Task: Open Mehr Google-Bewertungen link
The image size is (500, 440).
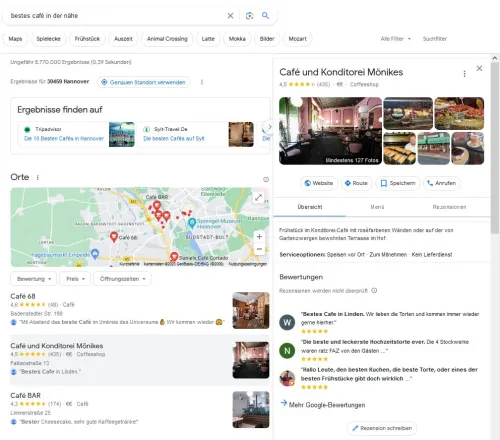Action: (323, 405)
